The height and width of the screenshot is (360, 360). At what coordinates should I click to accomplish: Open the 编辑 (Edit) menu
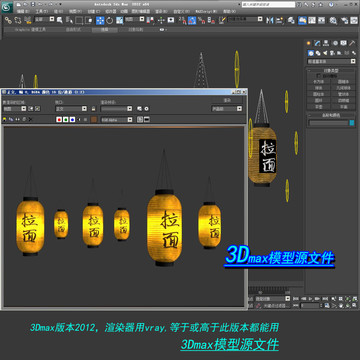(22, 11)
